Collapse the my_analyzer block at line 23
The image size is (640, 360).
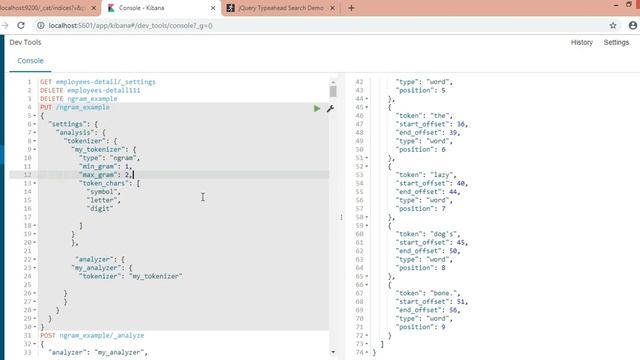point(35,268)
